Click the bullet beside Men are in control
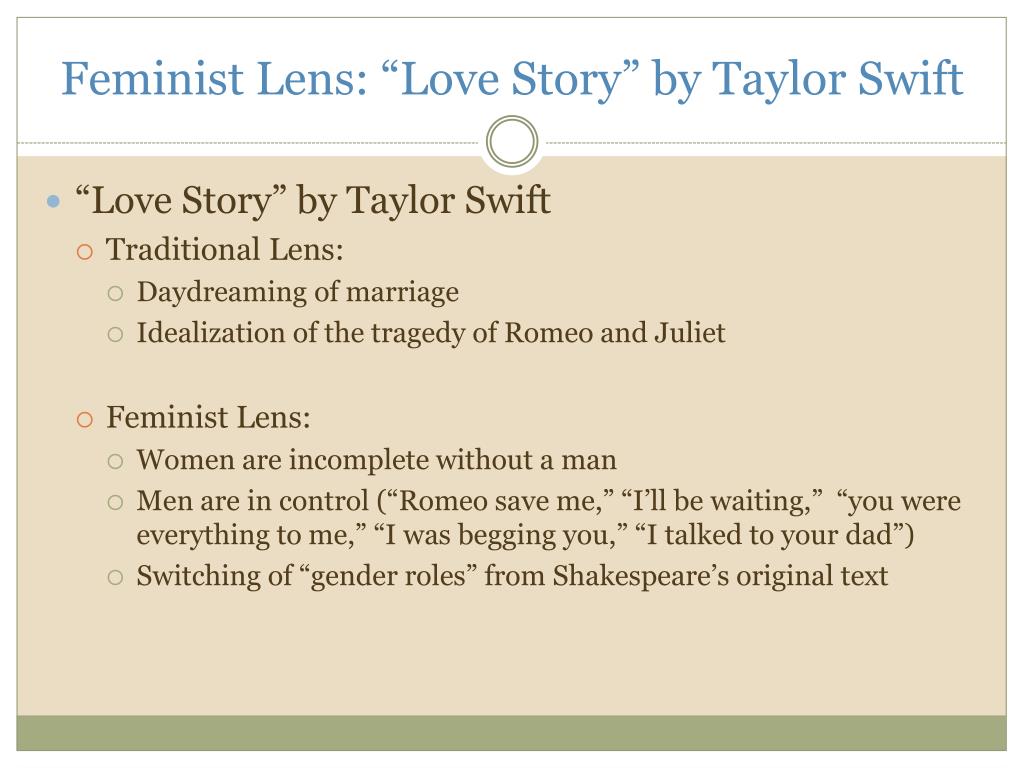The height and width of the screenshot is (768, 1024). [x=115, y=502]
